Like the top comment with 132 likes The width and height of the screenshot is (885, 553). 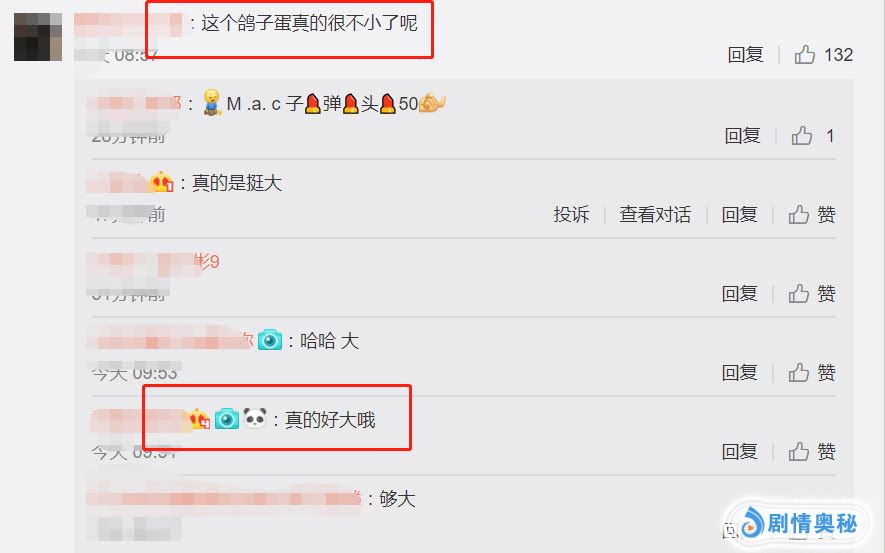(x=804, y=55)
